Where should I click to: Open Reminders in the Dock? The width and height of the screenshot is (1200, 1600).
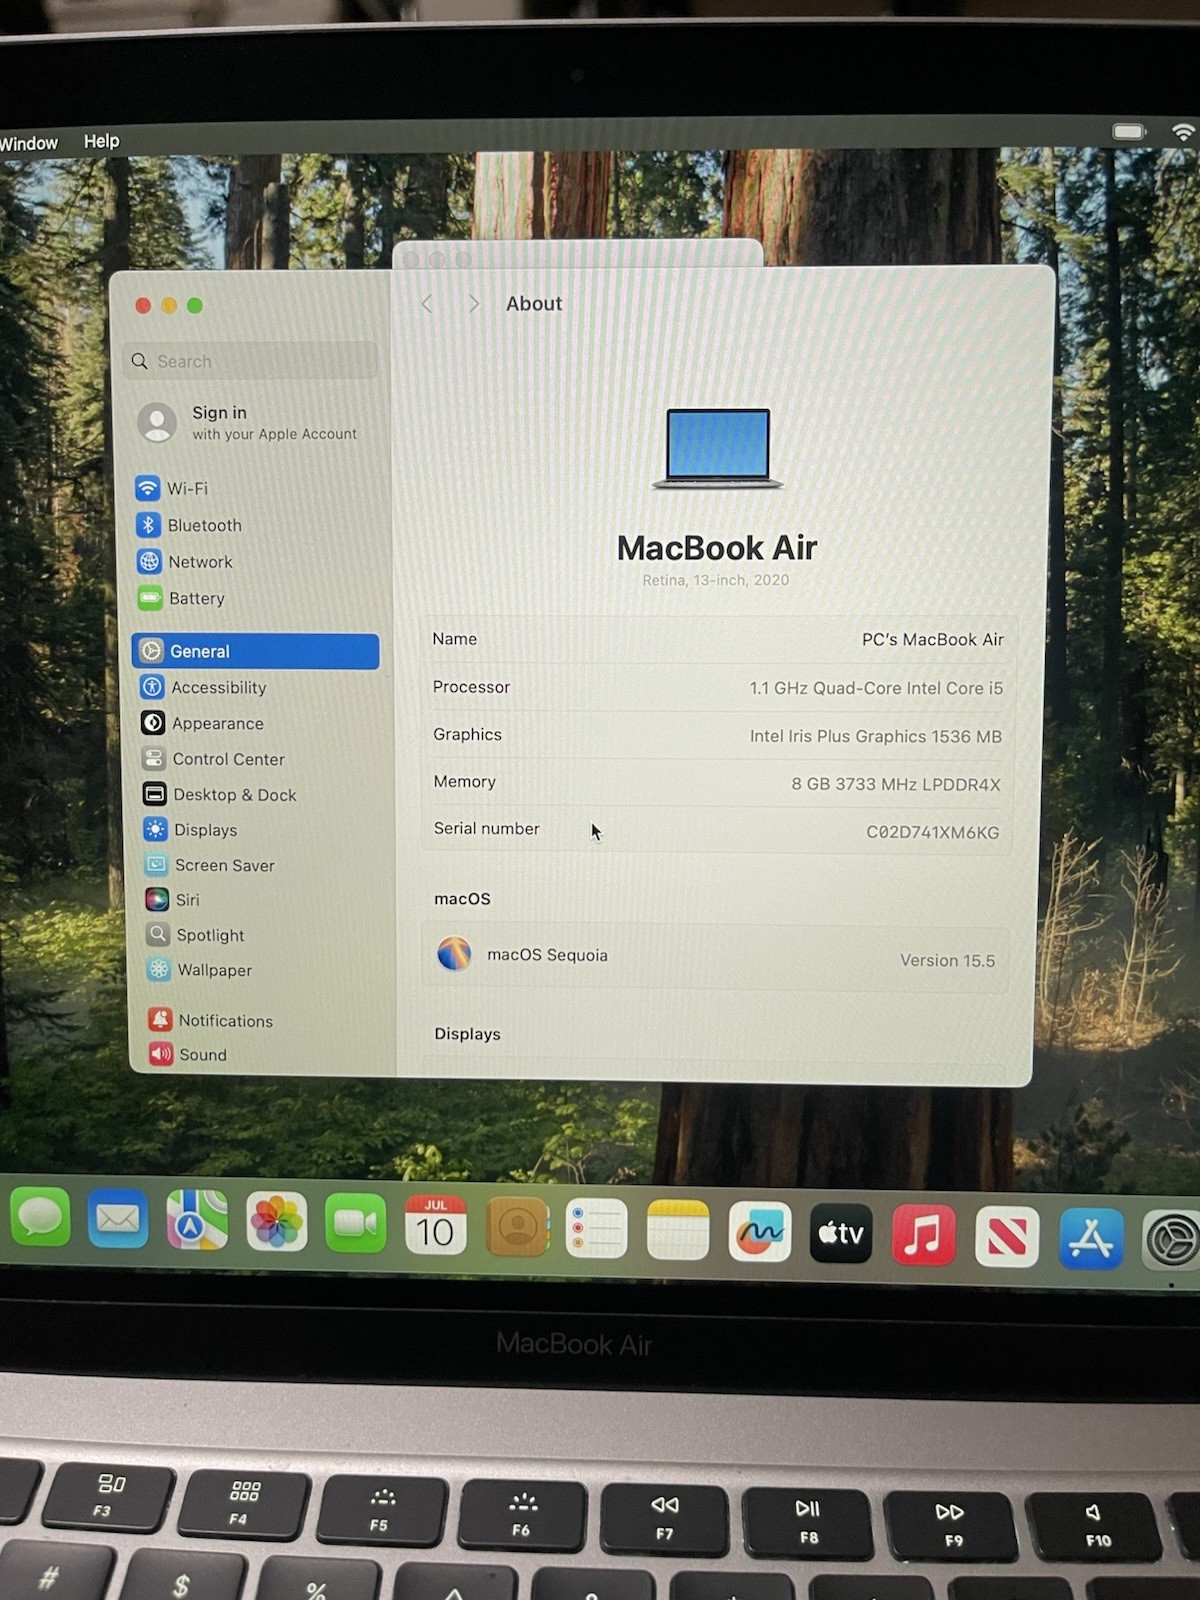pyautogui.click(x=596, y=1228)
